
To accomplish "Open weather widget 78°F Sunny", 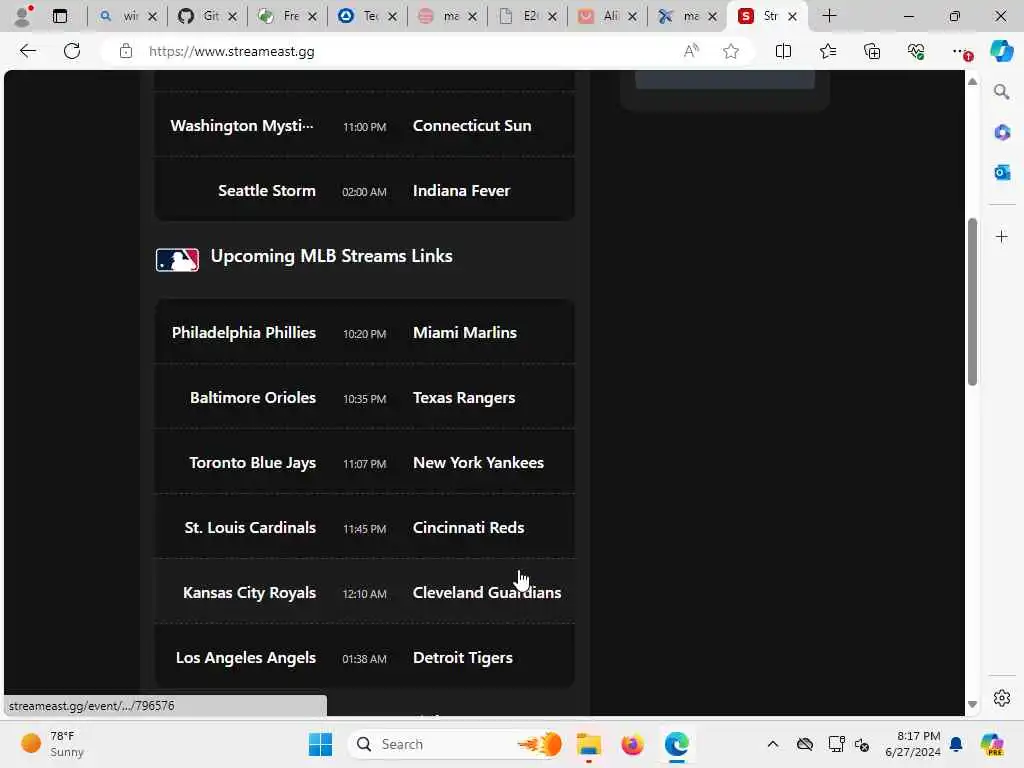I will tap(52, 744).
